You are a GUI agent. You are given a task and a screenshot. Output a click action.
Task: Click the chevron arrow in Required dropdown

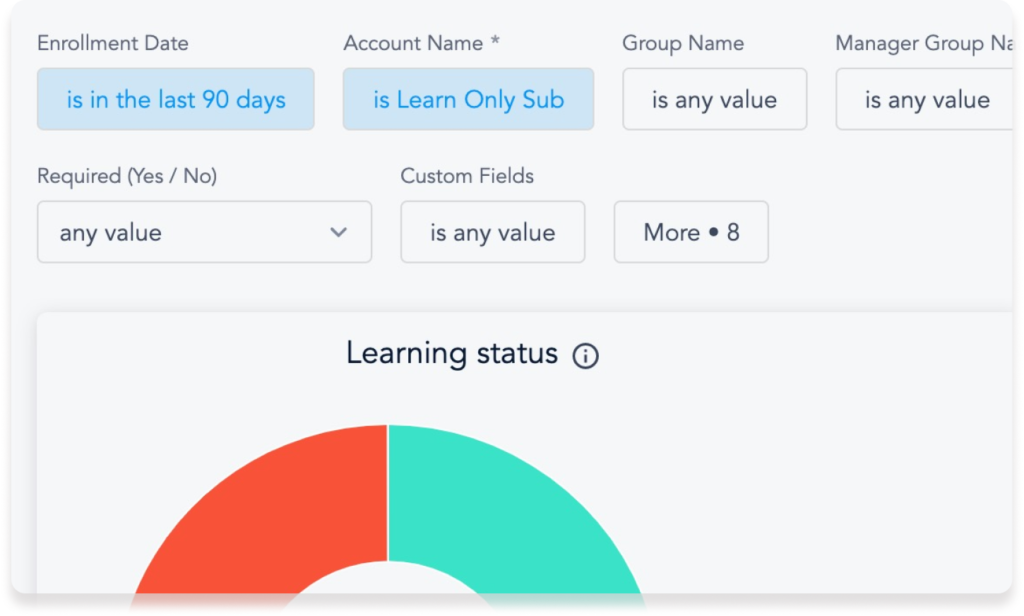[x=339, y=233]
